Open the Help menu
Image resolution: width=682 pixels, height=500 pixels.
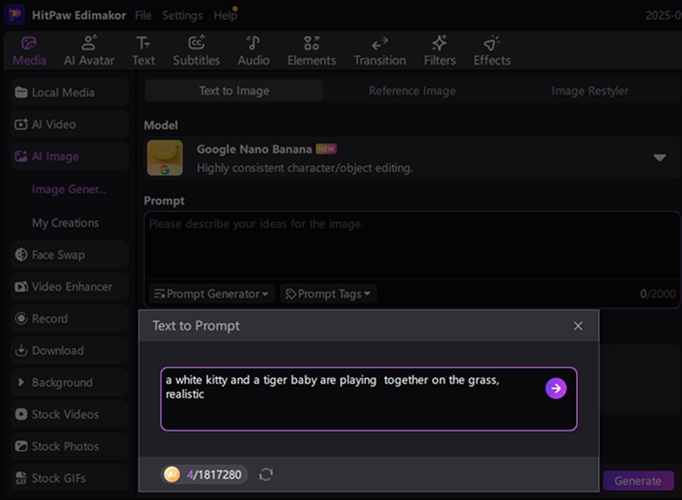coord(225,15)
